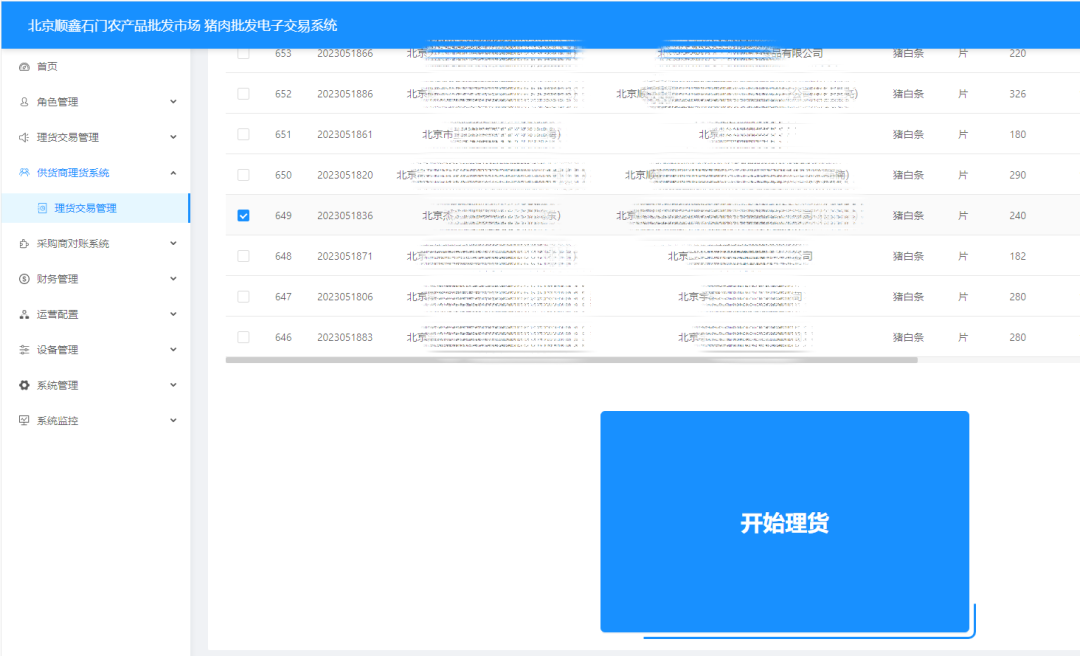Click the monitor icon beside 系统监控

(x=24, y=421)
